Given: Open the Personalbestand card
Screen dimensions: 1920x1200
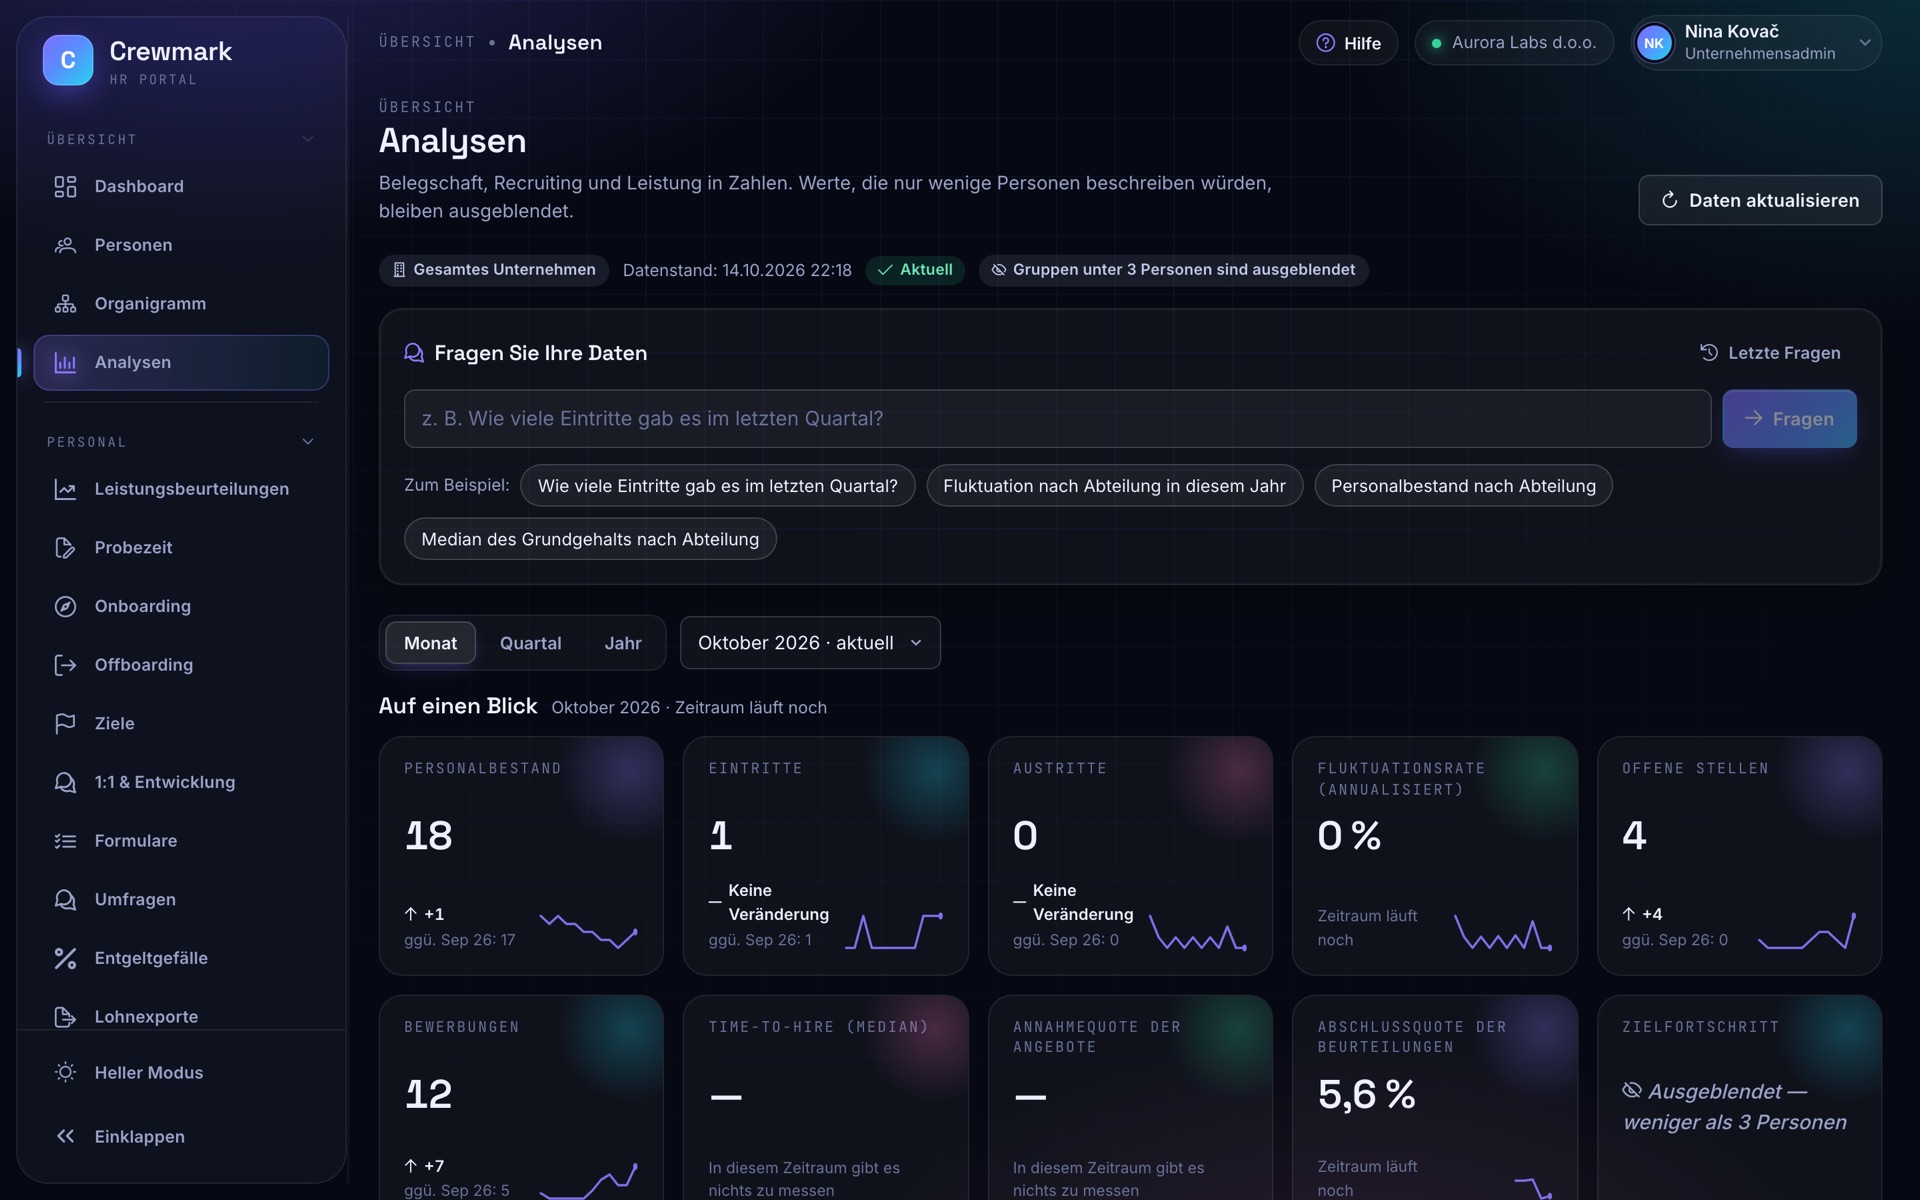Looking at the screenshot, I should (x=521, y=856).
